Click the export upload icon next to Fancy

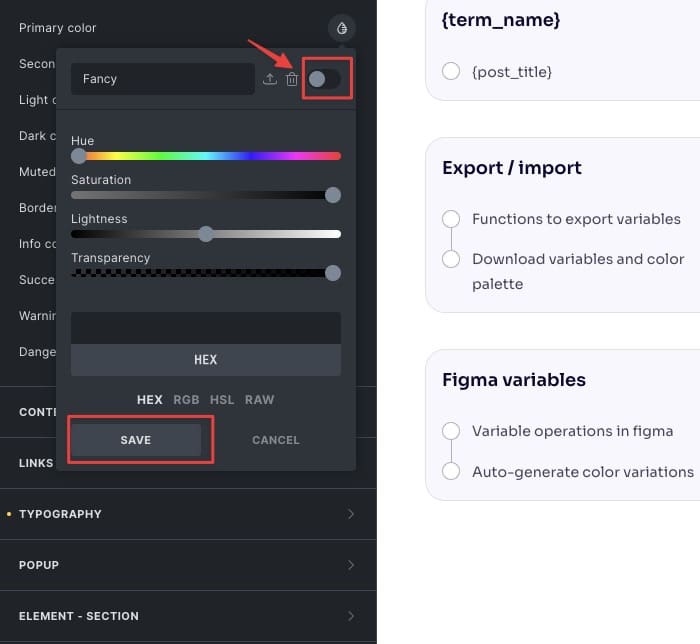pyautogui.click(x=270, y=79)
